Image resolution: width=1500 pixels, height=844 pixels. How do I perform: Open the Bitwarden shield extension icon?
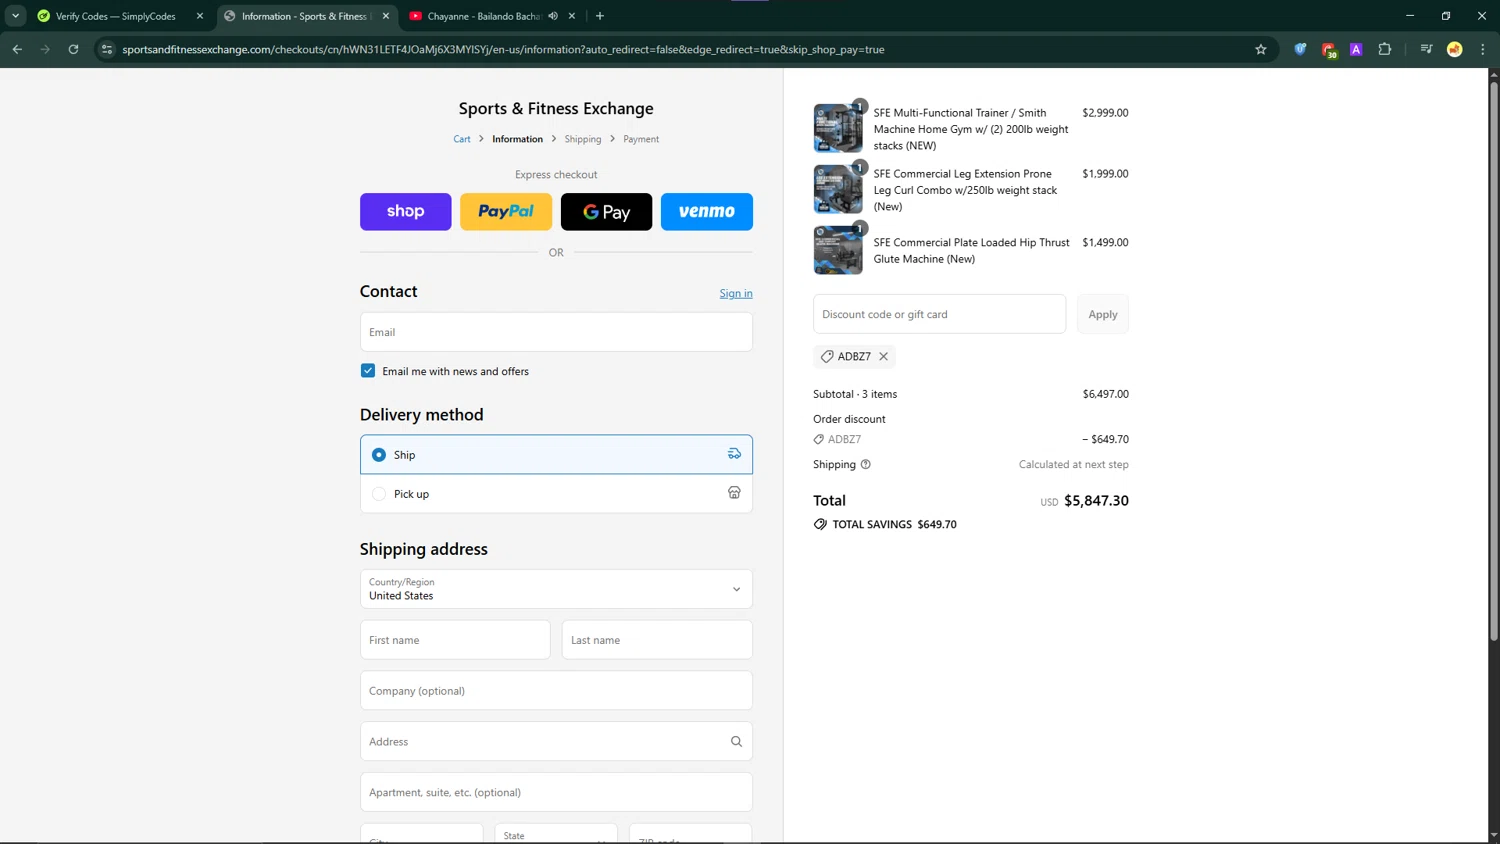pos(1300,49)
